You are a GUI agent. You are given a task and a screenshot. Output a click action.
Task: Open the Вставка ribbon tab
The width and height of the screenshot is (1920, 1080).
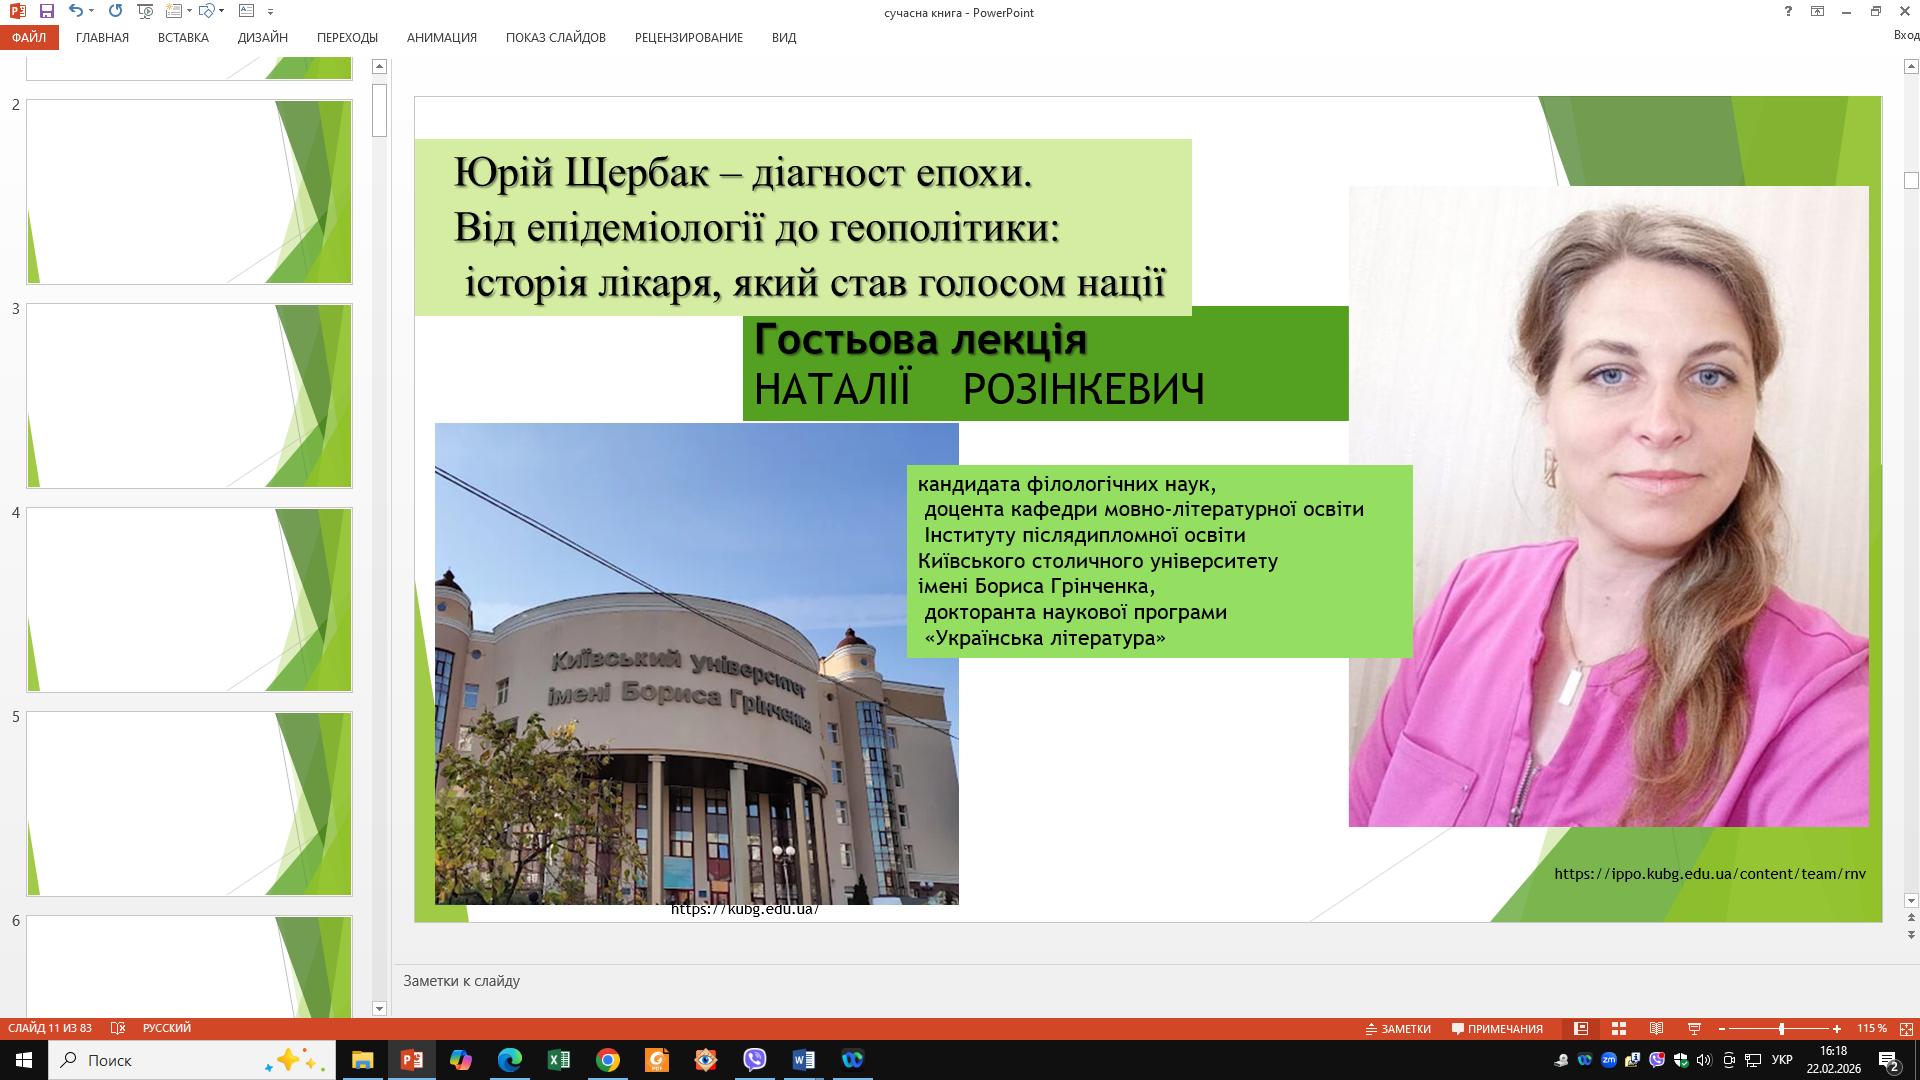coord(183,37)
